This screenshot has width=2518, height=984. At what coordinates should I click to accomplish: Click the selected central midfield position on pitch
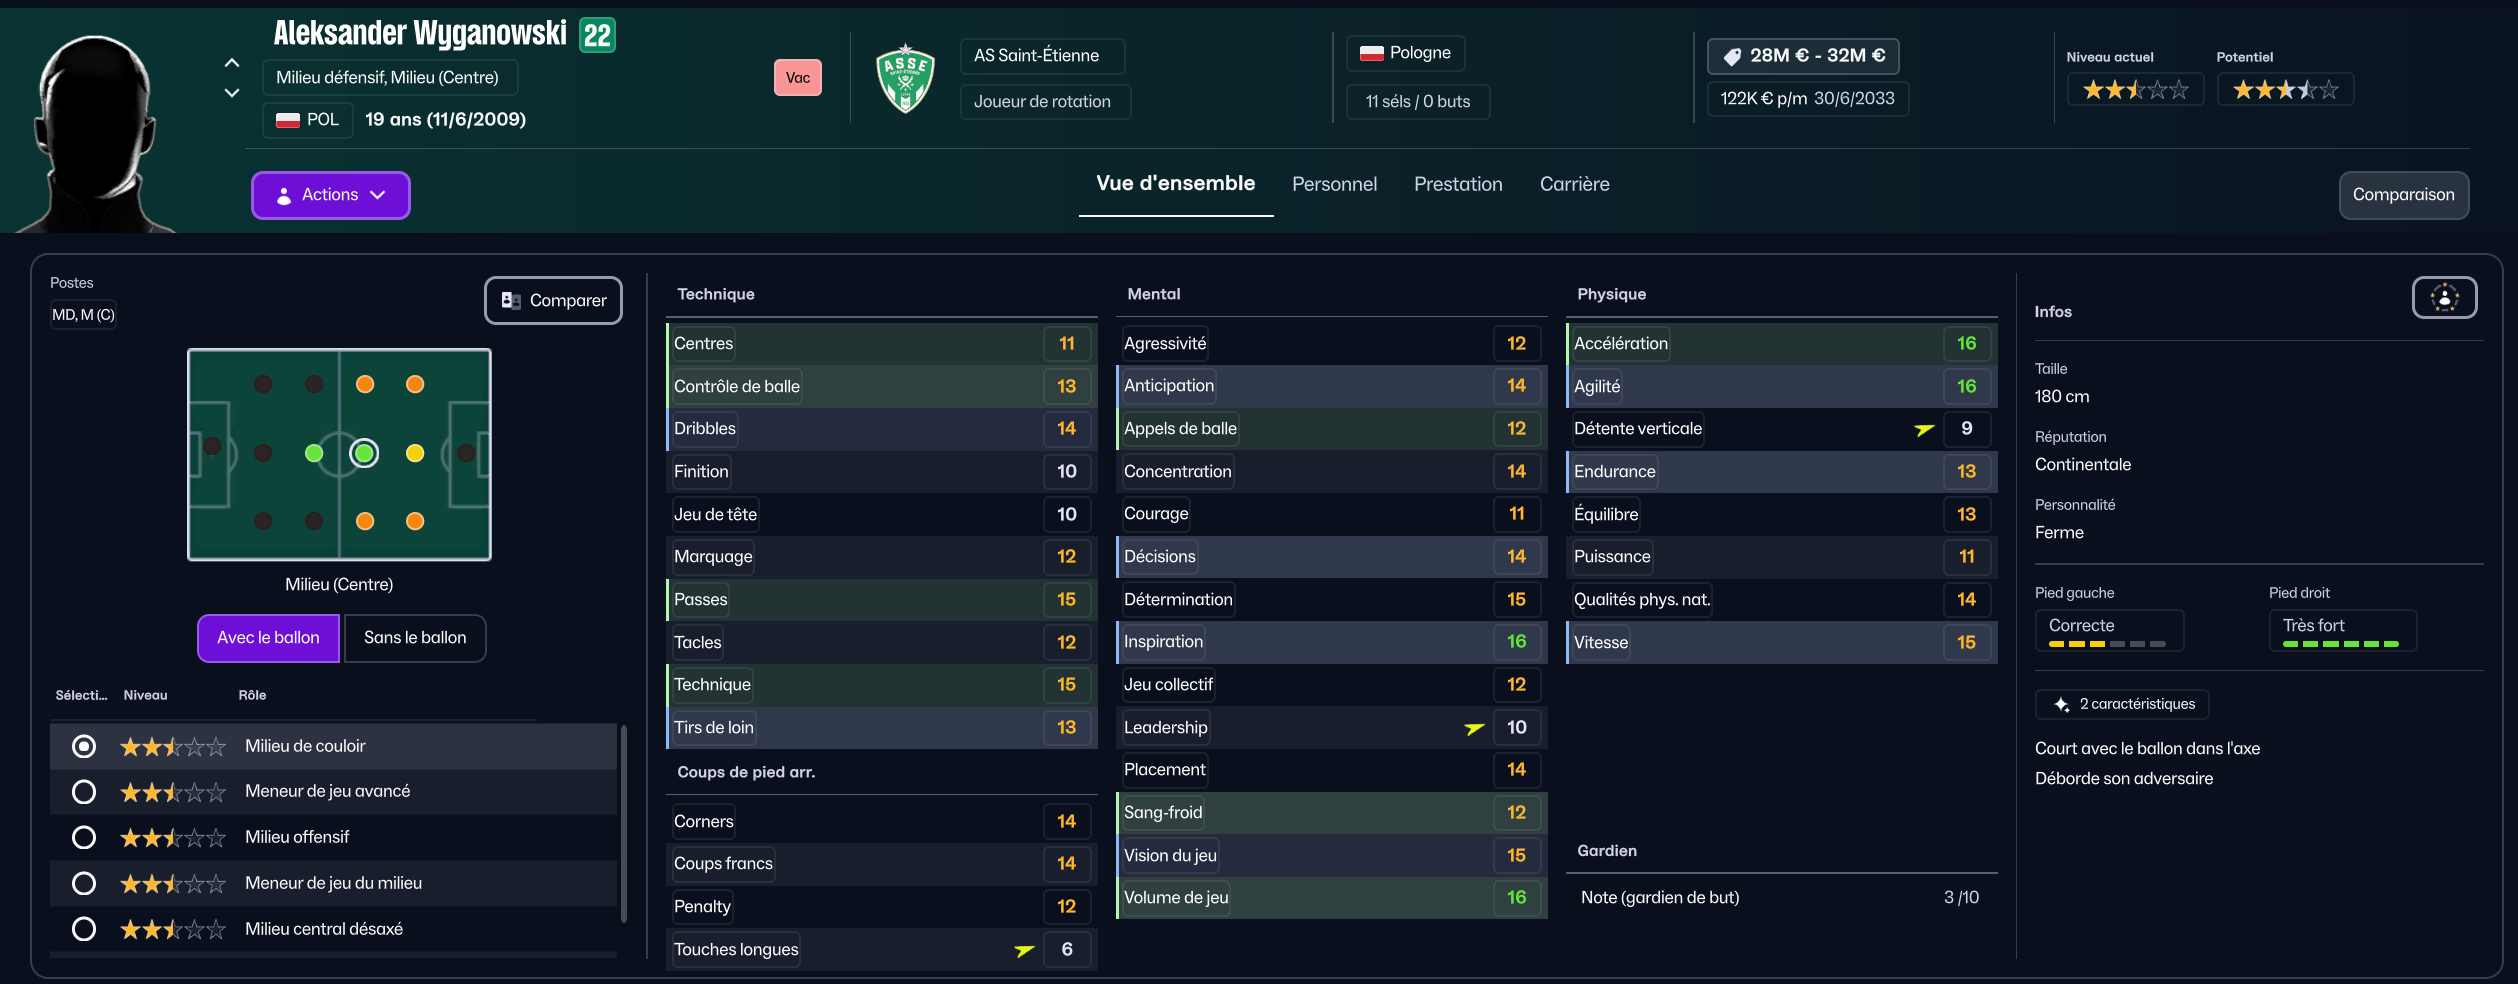tap(364, 454)
